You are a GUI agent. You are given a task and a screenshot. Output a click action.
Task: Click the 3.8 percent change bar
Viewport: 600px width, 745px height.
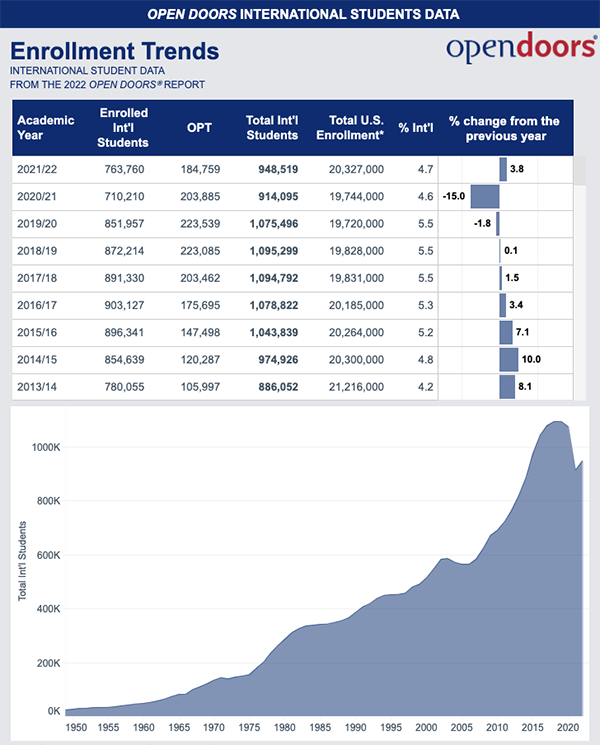point(503,169)
